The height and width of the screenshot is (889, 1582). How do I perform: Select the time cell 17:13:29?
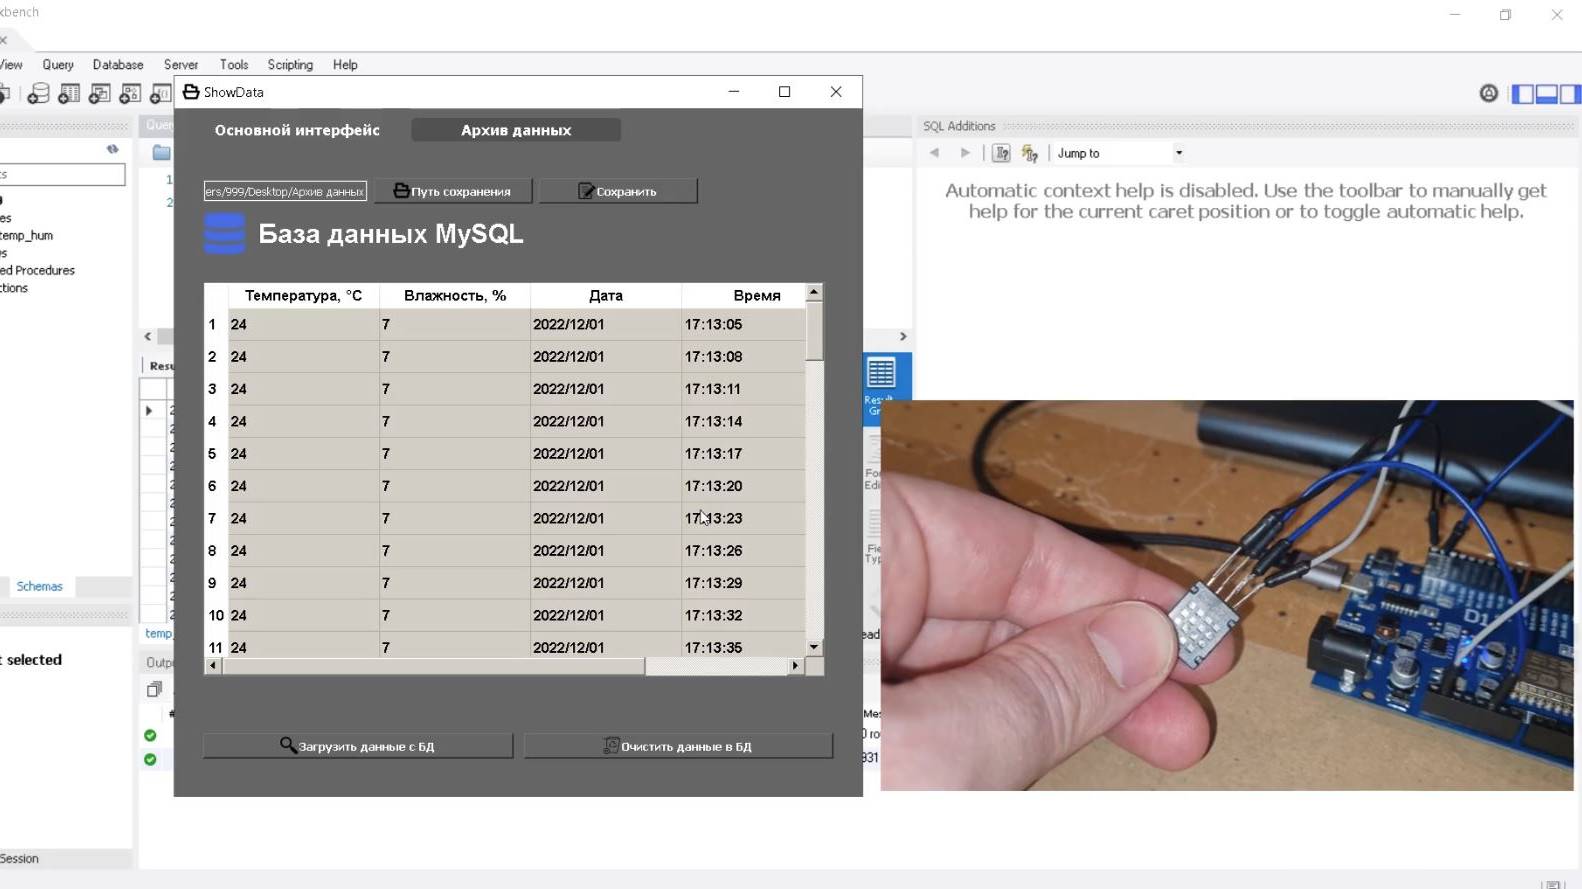coord(743,583)
